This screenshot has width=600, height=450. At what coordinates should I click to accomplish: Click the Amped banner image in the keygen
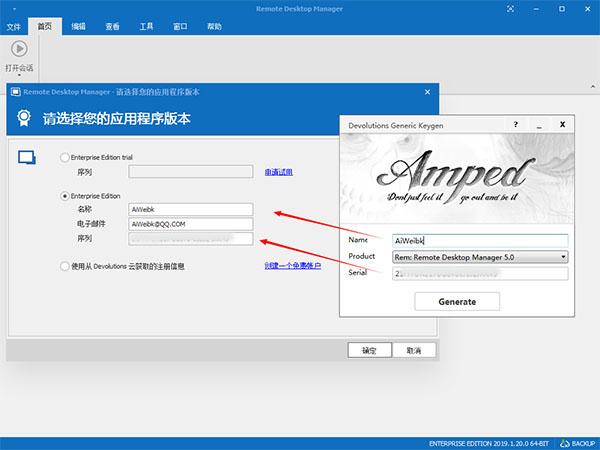(457, 178)
